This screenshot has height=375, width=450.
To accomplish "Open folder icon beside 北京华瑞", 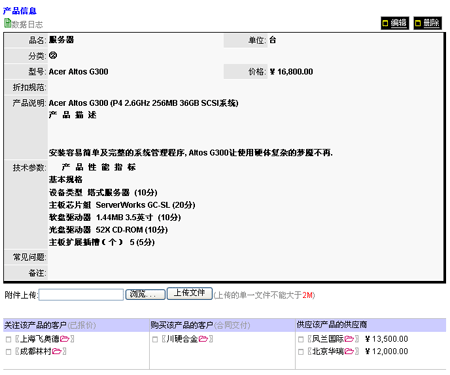I will 349,351.
